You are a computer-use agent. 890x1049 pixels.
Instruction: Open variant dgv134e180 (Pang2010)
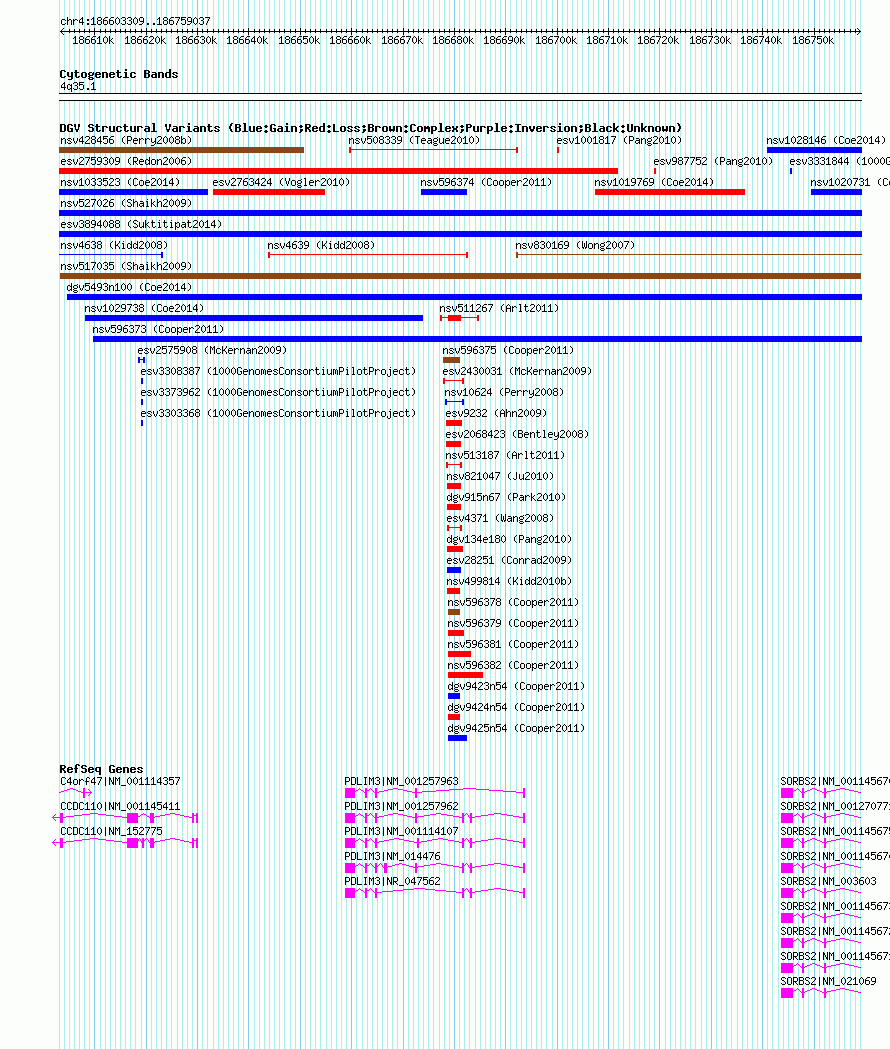click(x=509, y=539)
